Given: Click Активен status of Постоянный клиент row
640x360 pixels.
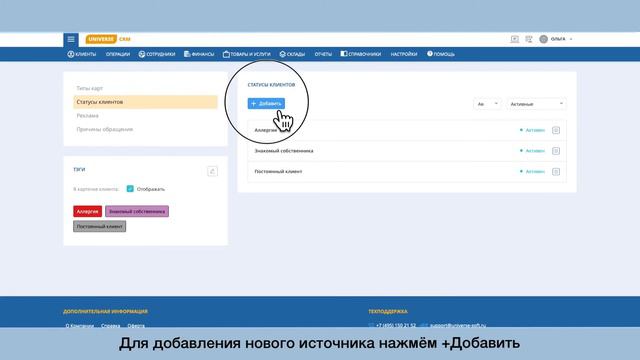Looking at the screenshot, I should 532,172.
